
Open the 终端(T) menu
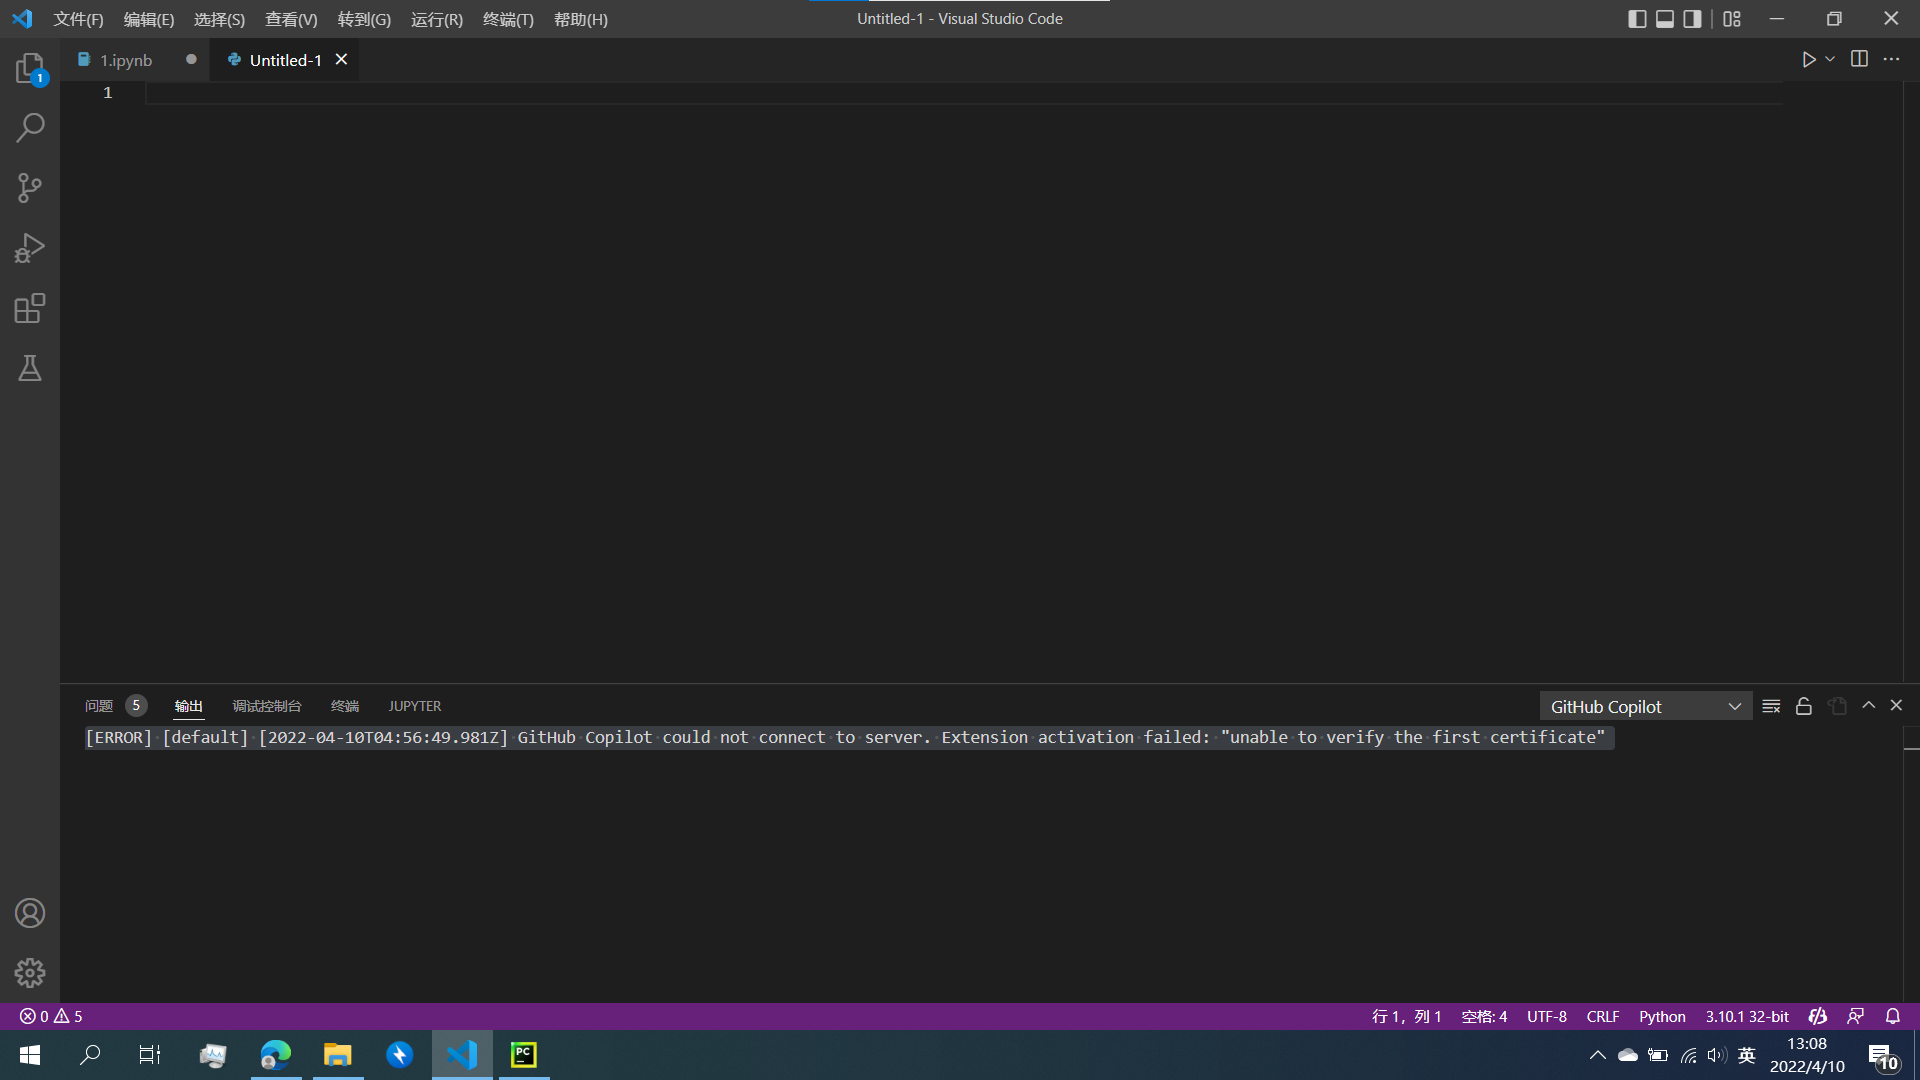(508, 19)
